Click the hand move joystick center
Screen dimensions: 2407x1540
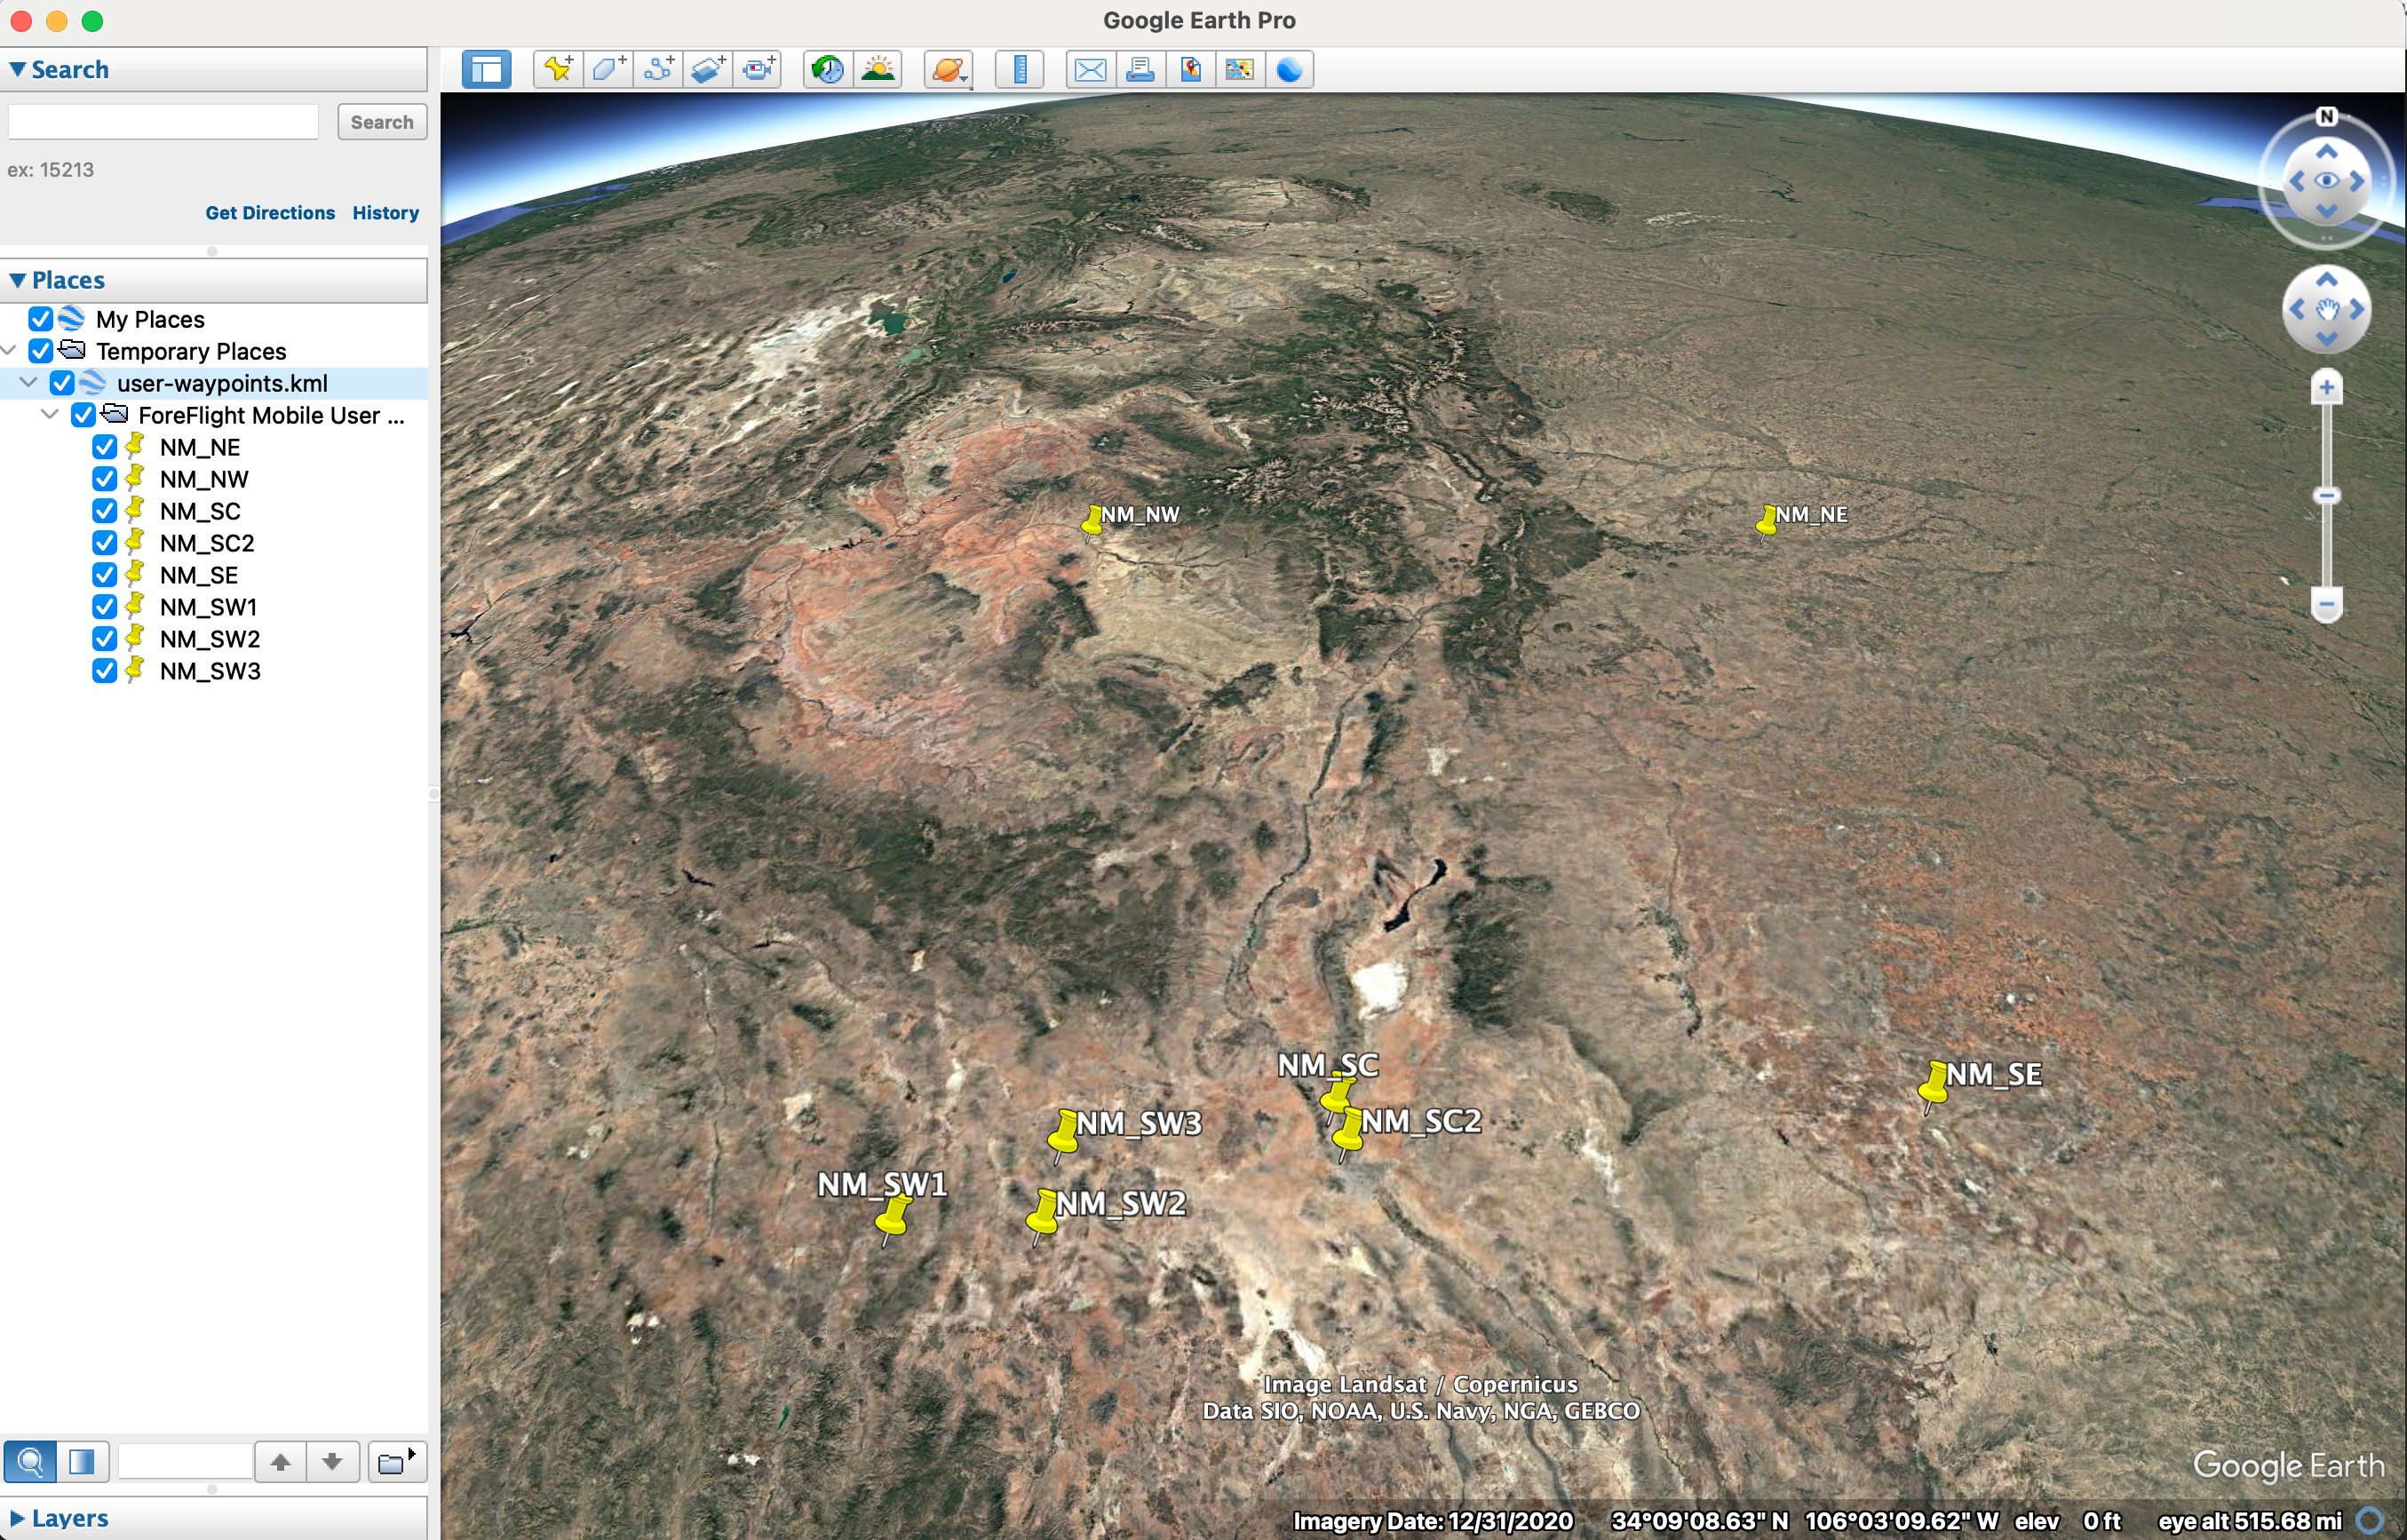pyautogui.click(x=2327, y=310)
